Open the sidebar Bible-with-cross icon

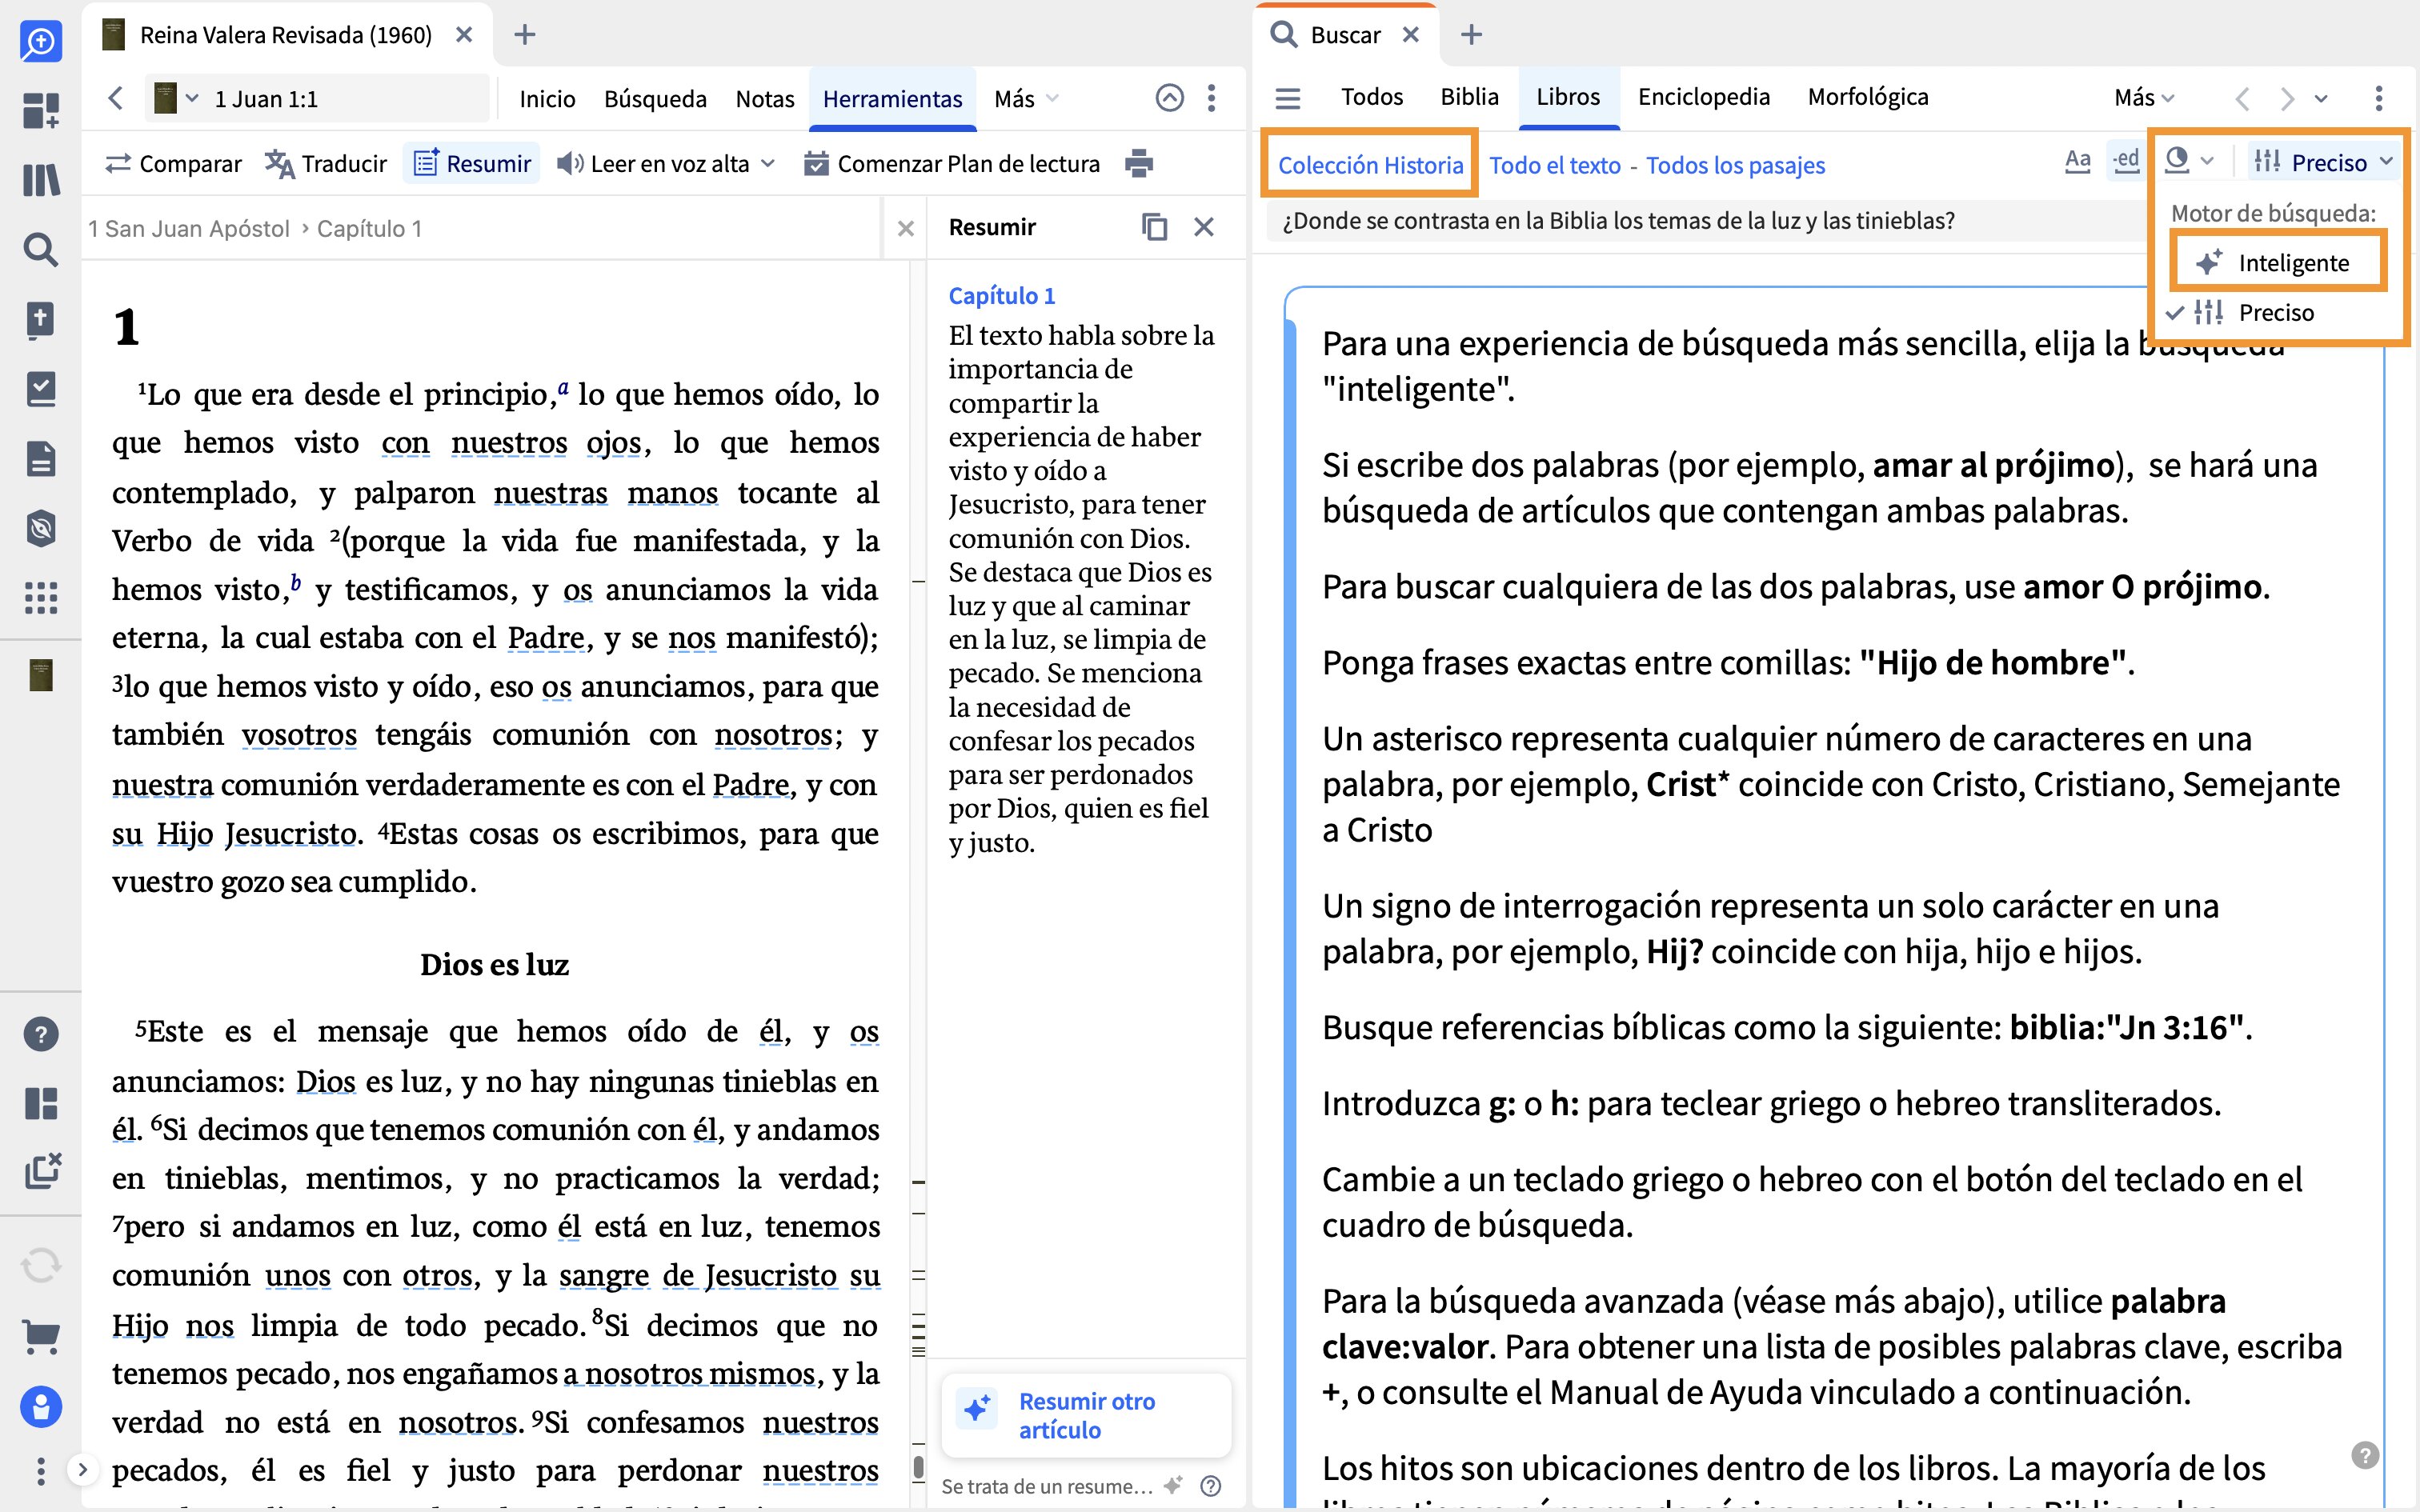click(x=41, y=320)
